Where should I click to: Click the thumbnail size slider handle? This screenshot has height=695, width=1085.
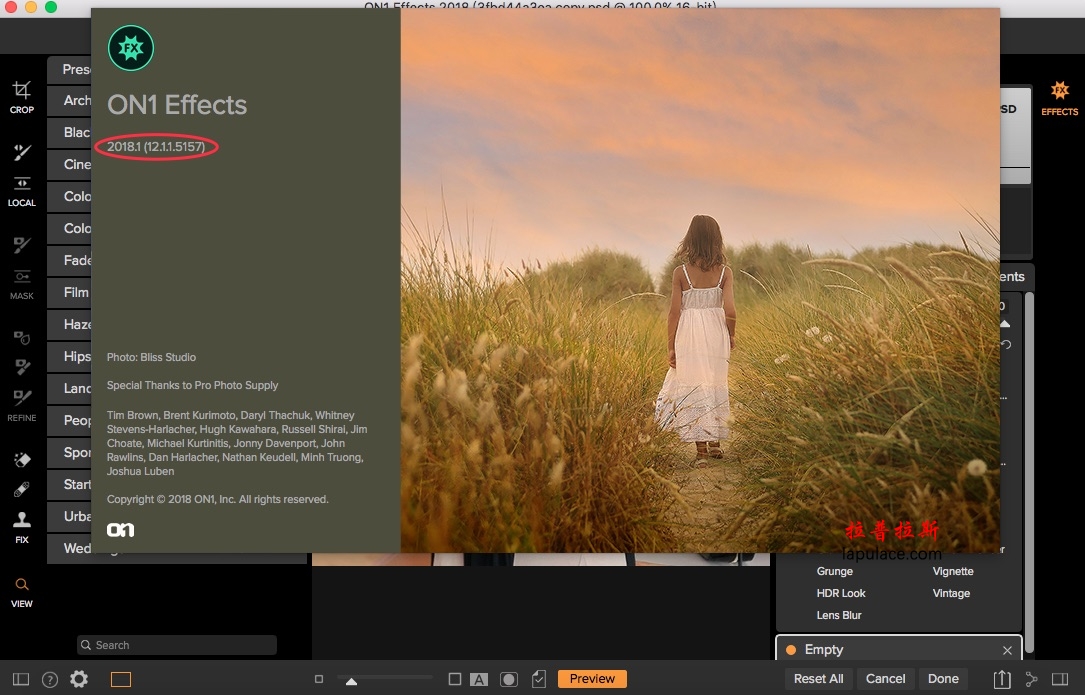[352, 681]
